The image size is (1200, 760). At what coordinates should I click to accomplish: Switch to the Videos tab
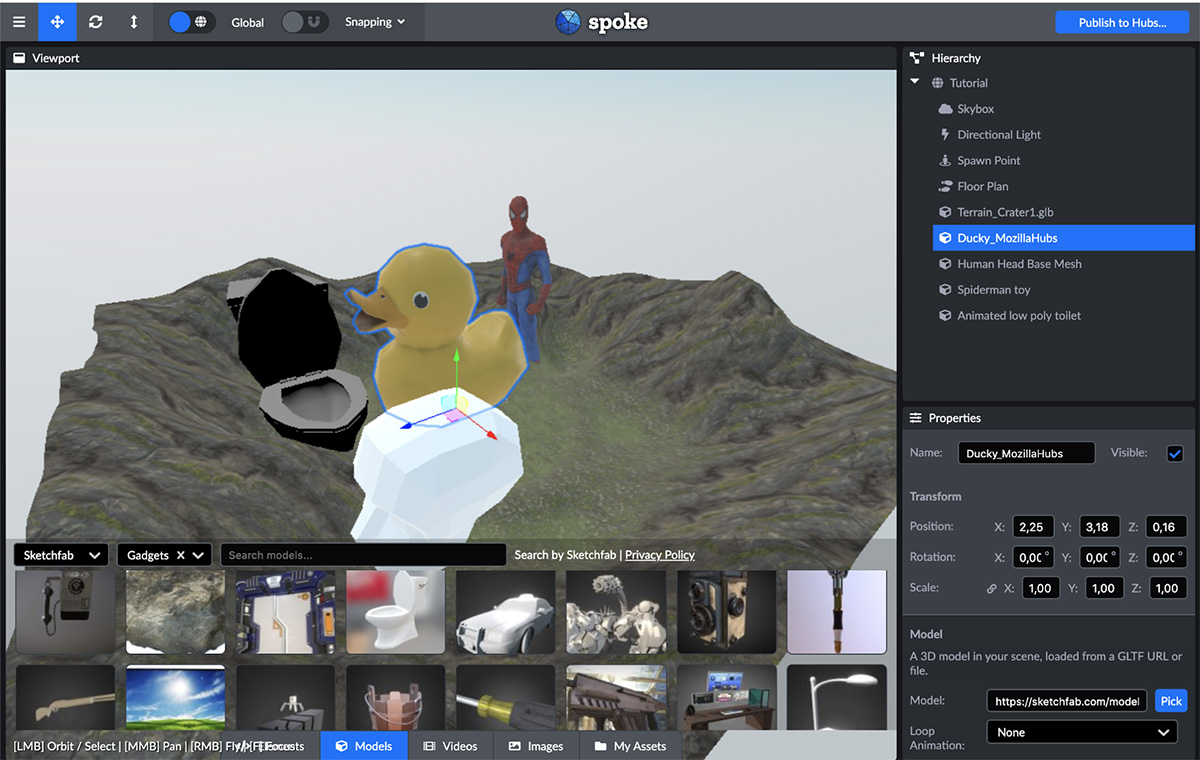pyautogui.click(x=450, y=746)
